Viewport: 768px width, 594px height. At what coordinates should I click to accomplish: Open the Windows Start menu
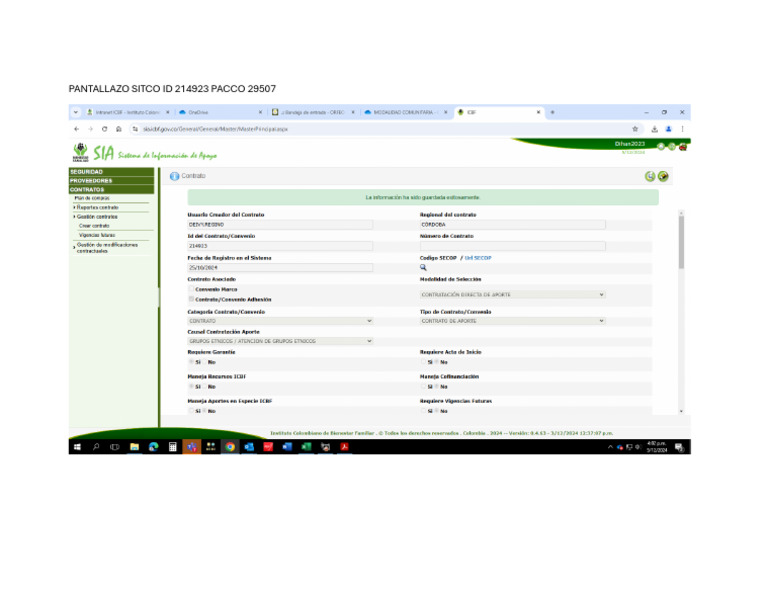pos(77,447)
